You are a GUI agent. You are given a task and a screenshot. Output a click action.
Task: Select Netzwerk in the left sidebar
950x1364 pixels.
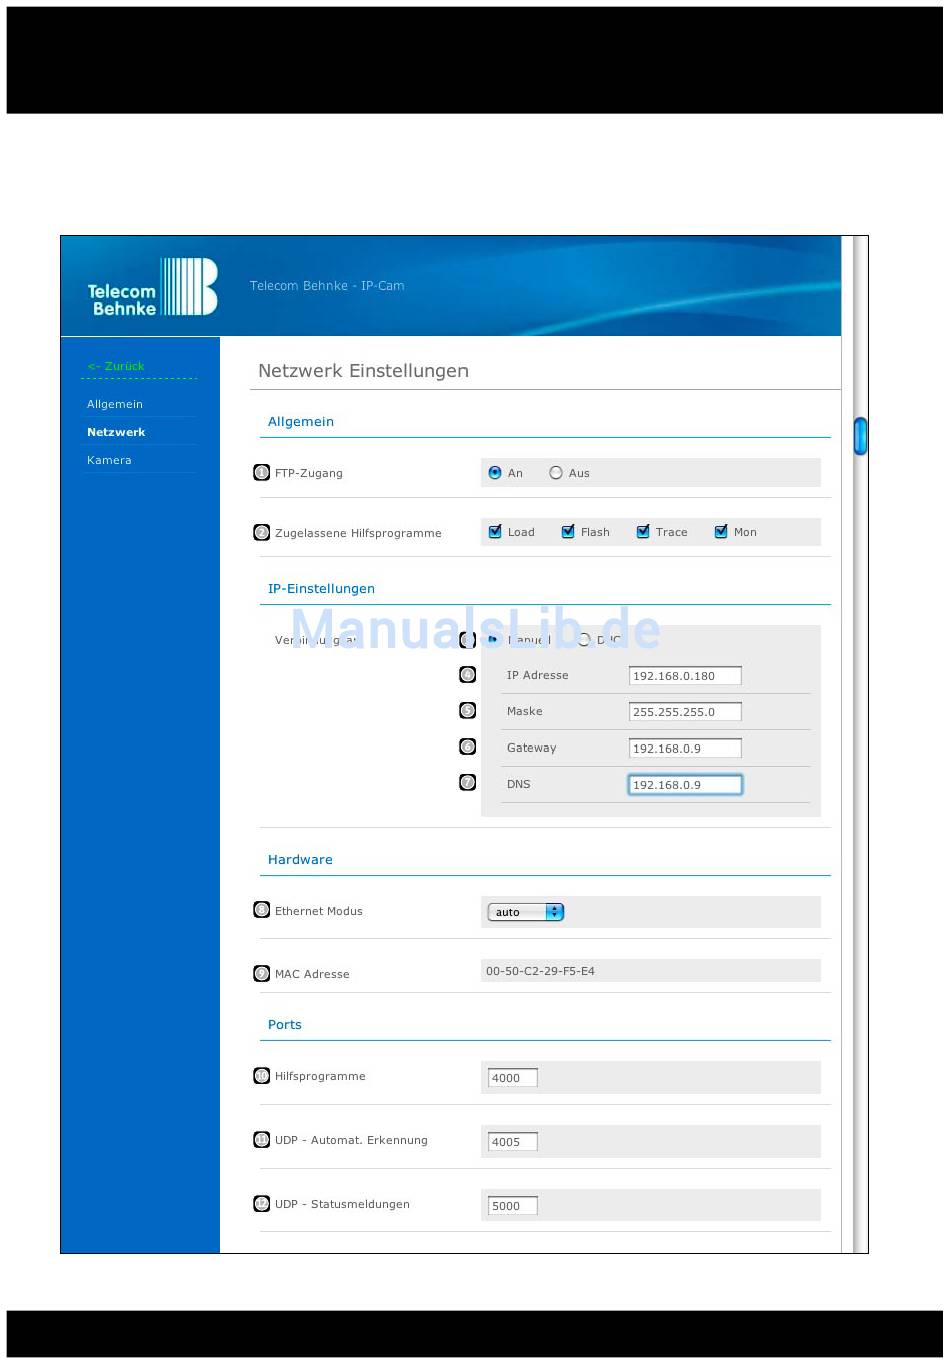[116, 432]
